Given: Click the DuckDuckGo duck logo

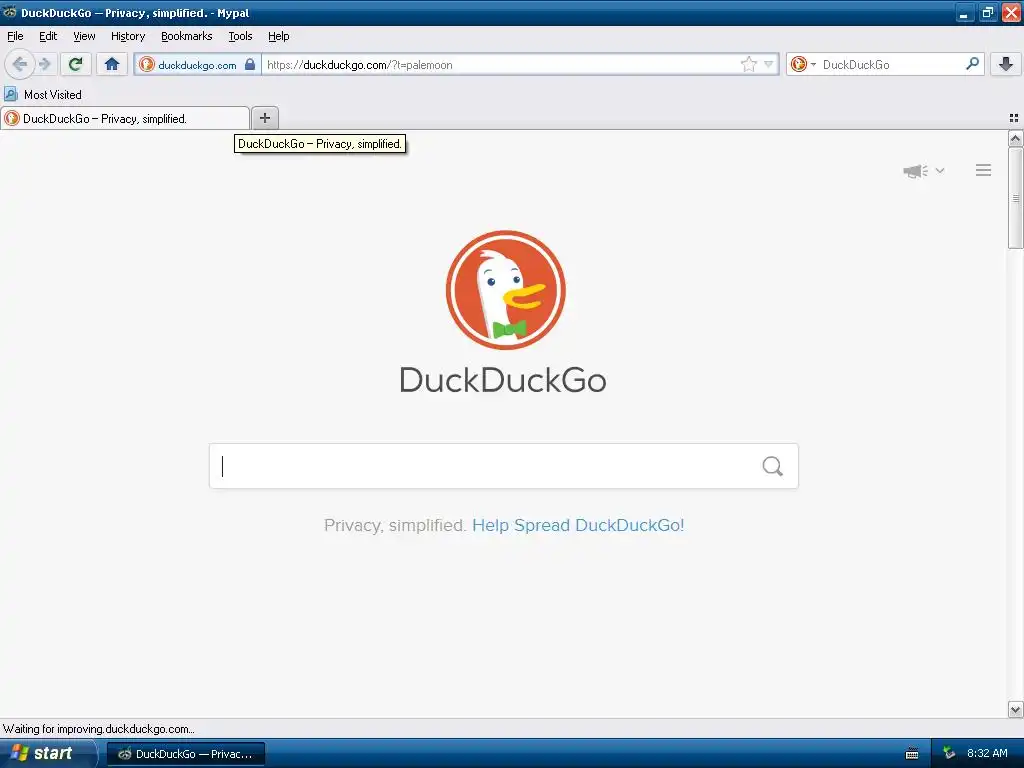Looking at the screenshot, I should (x=505, y=290).
